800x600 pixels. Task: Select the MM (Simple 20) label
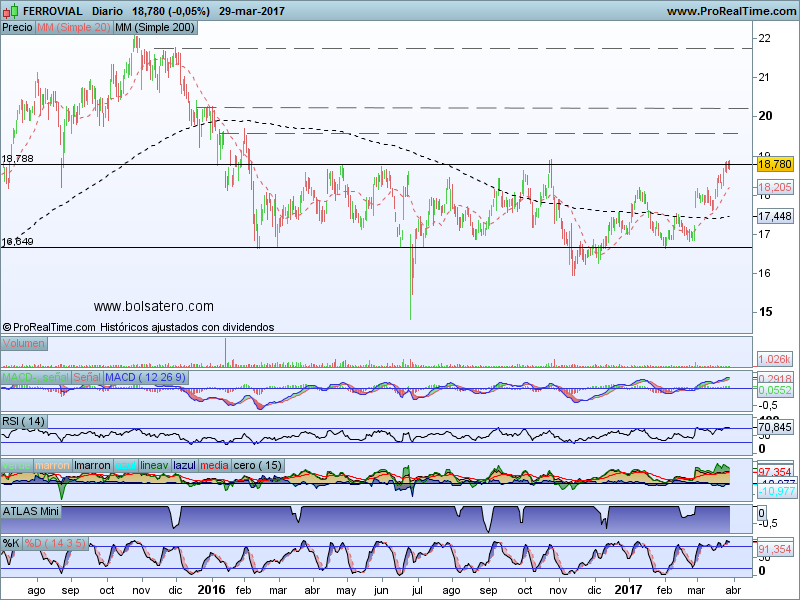click(x=74, y=28)
